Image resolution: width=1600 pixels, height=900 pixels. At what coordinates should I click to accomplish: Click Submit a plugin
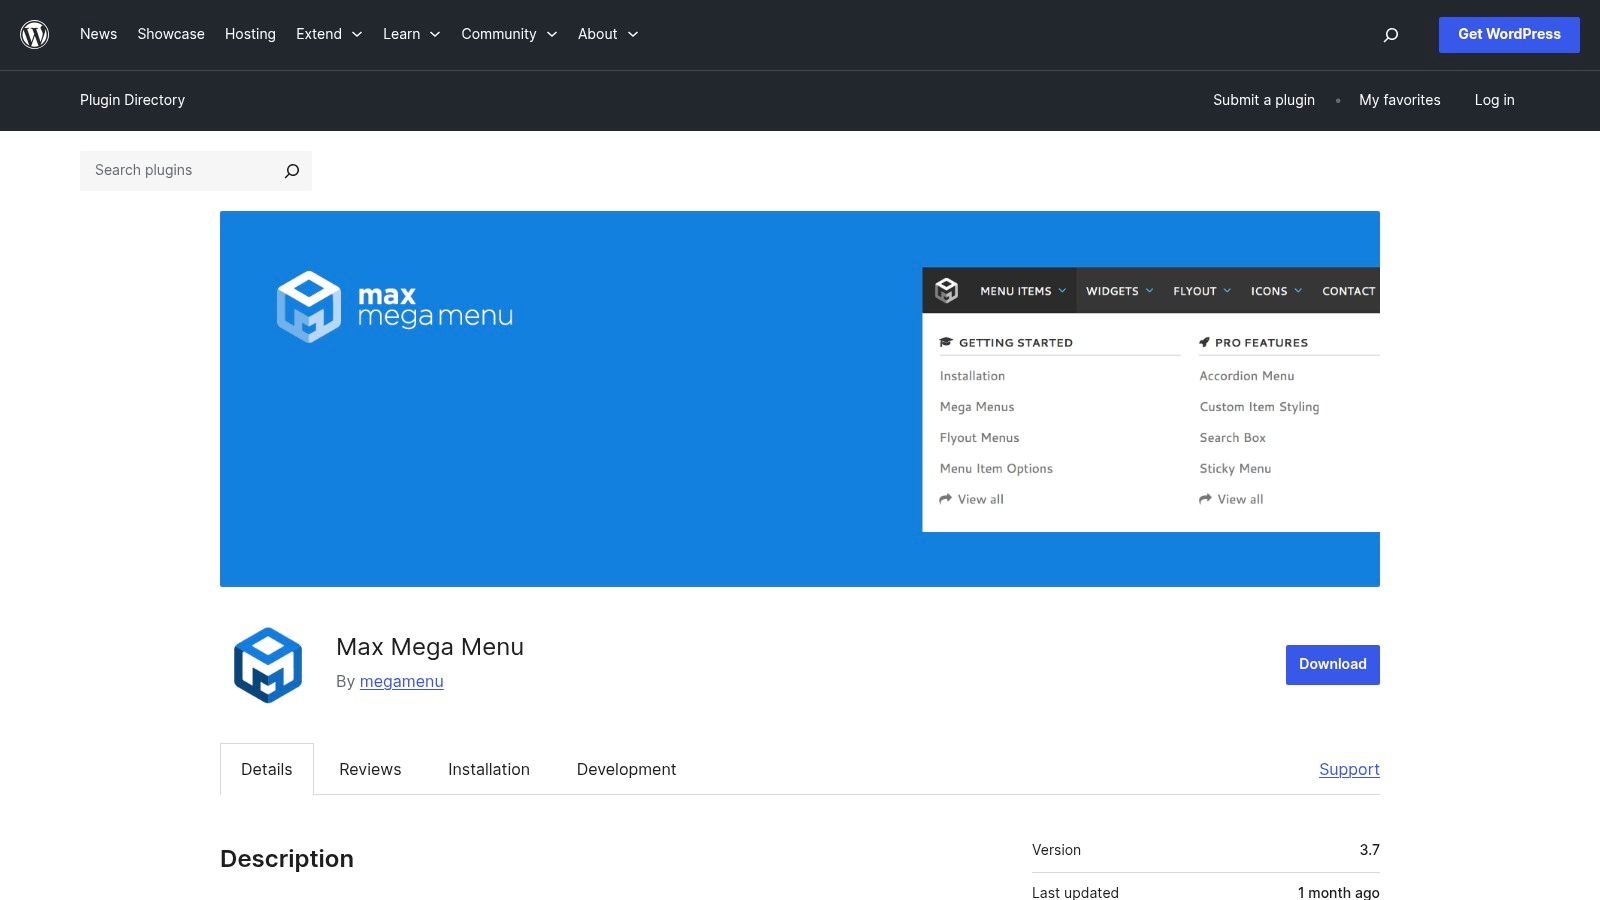(1263, 100)
